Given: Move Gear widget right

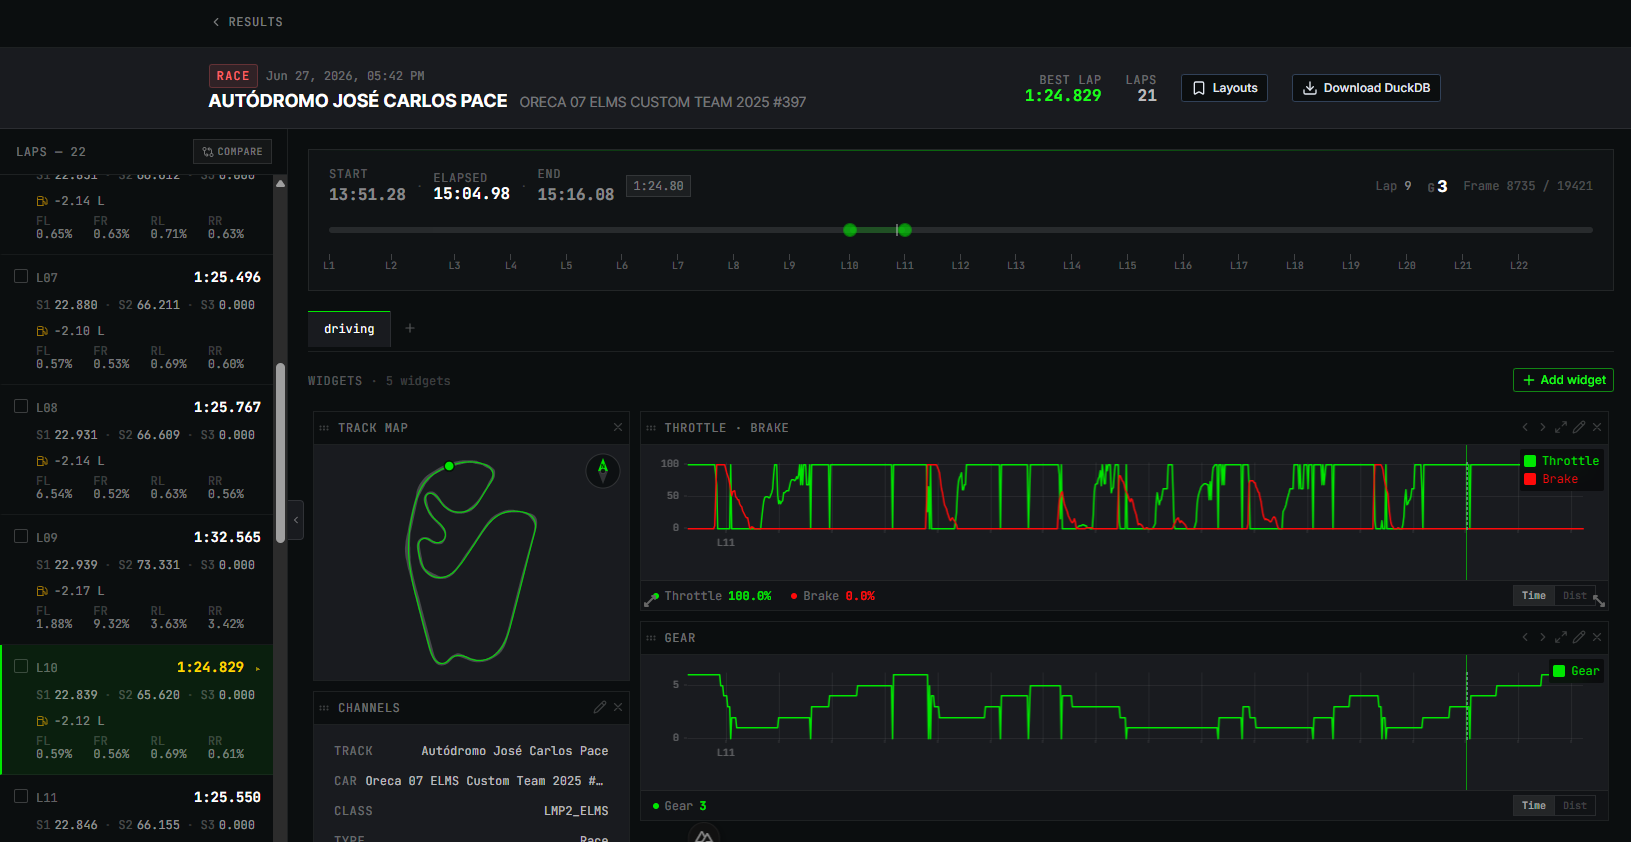Looking at the screenshot, I should coord(1542,637).
